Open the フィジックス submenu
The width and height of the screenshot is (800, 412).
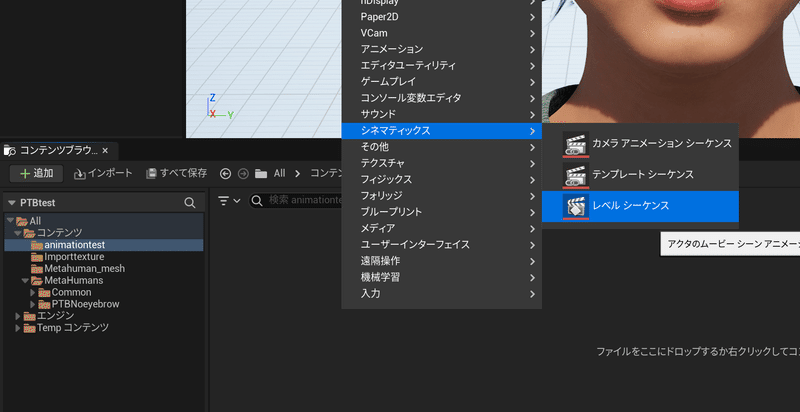[441, 180]
